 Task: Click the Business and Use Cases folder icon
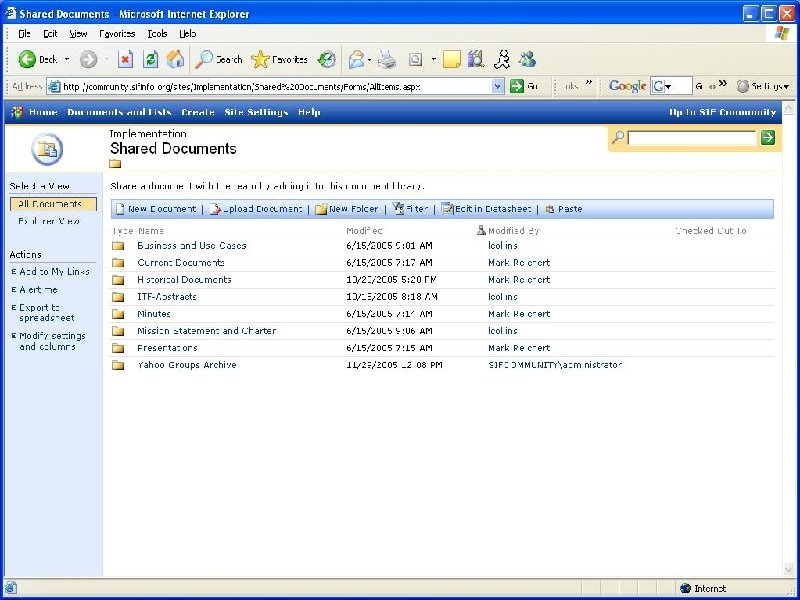(118, 246)
